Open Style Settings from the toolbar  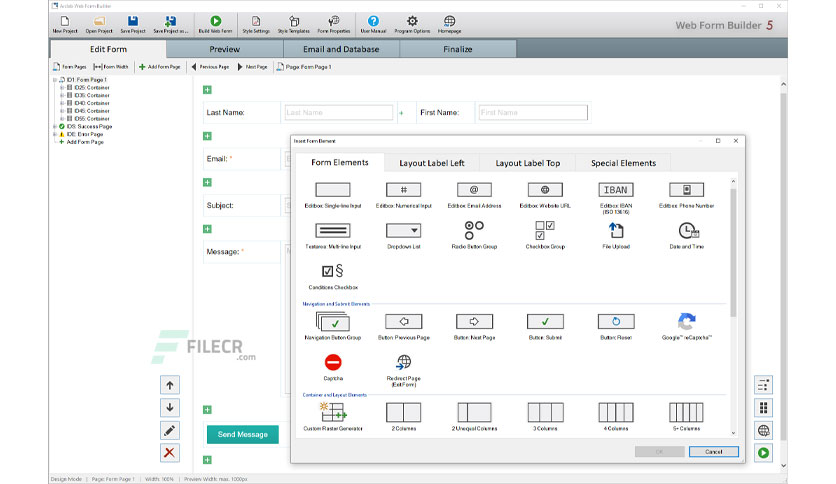click(x=256, y=25)
